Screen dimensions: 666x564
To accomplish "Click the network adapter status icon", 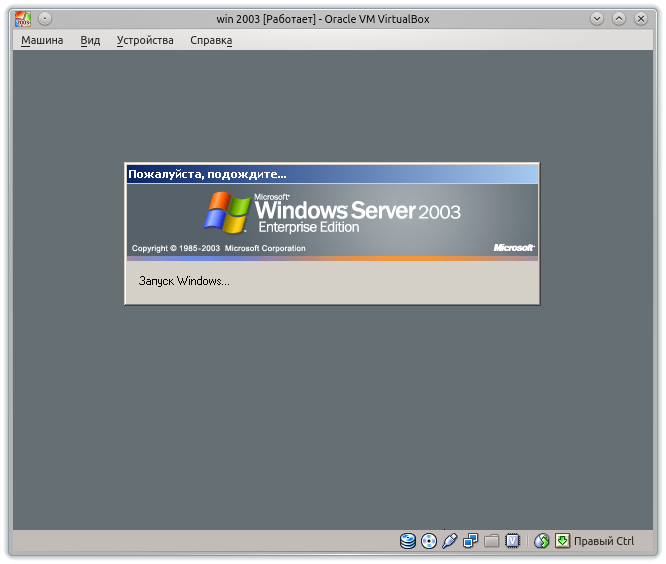I will pyautogui.click(x=470, y=541).
